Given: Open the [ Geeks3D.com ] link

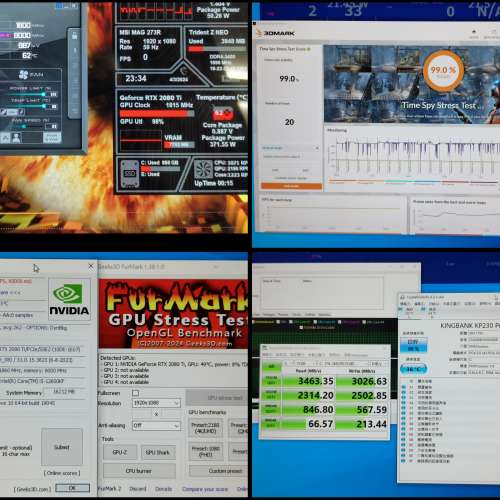Looking at the screenshot, I should pyautogui.click(x=32, y=489).
